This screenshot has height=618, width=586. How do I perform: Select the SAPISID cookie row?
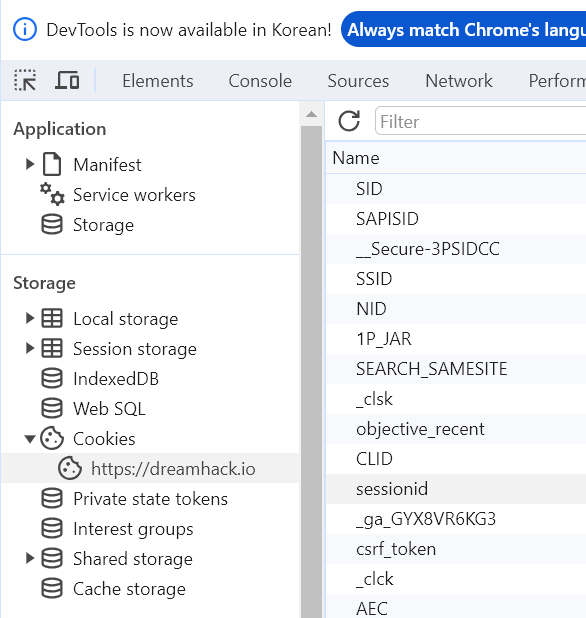(456, 219)
